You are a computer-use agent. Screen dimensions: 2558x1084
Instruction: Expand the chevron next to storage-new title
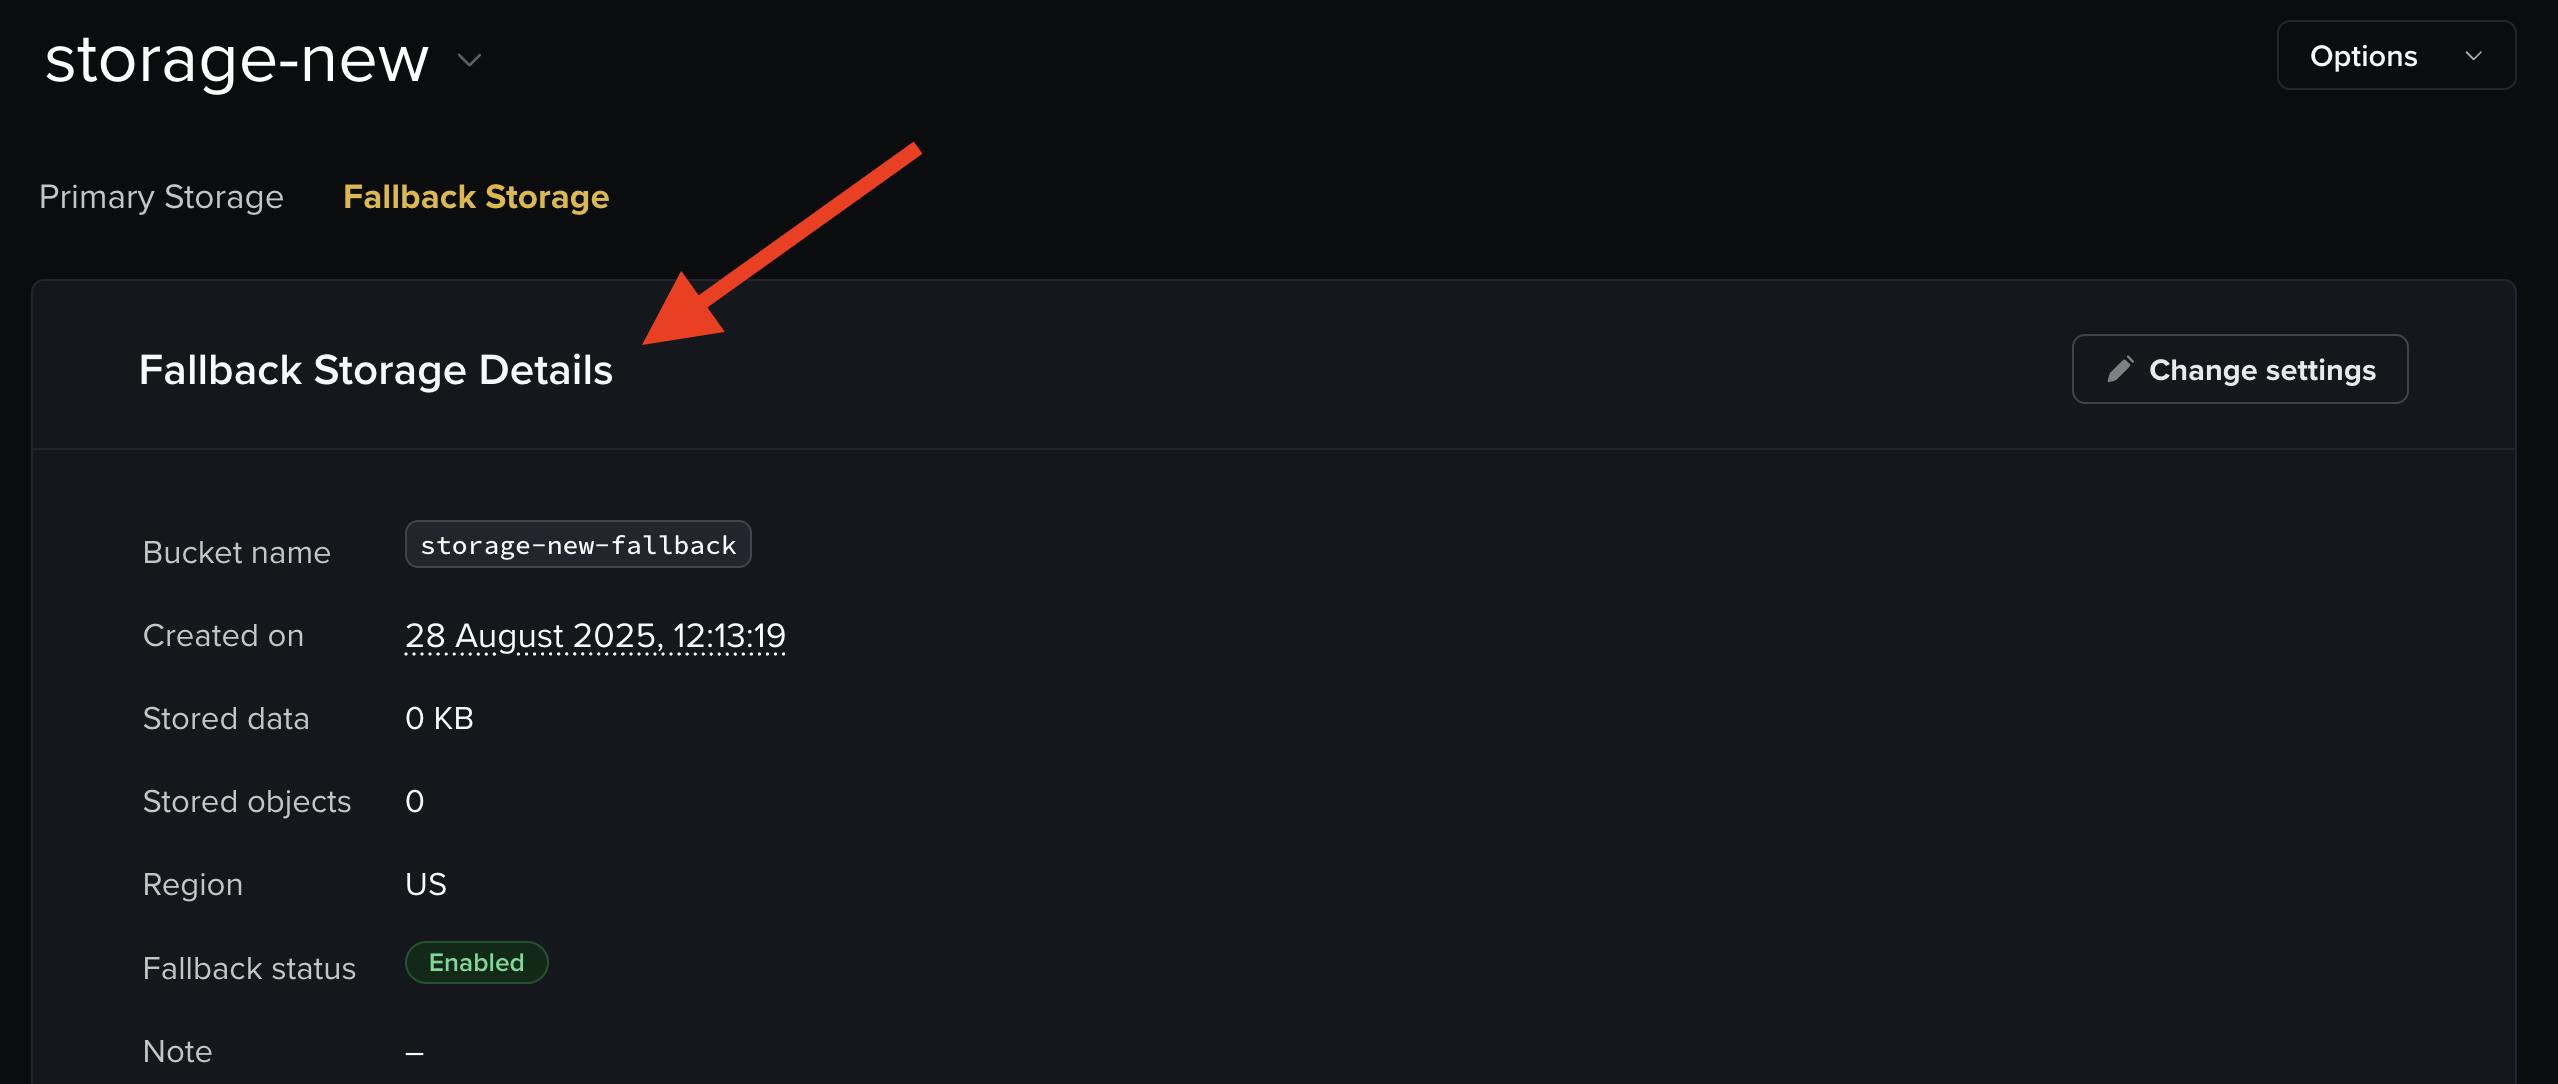(469, 61)
